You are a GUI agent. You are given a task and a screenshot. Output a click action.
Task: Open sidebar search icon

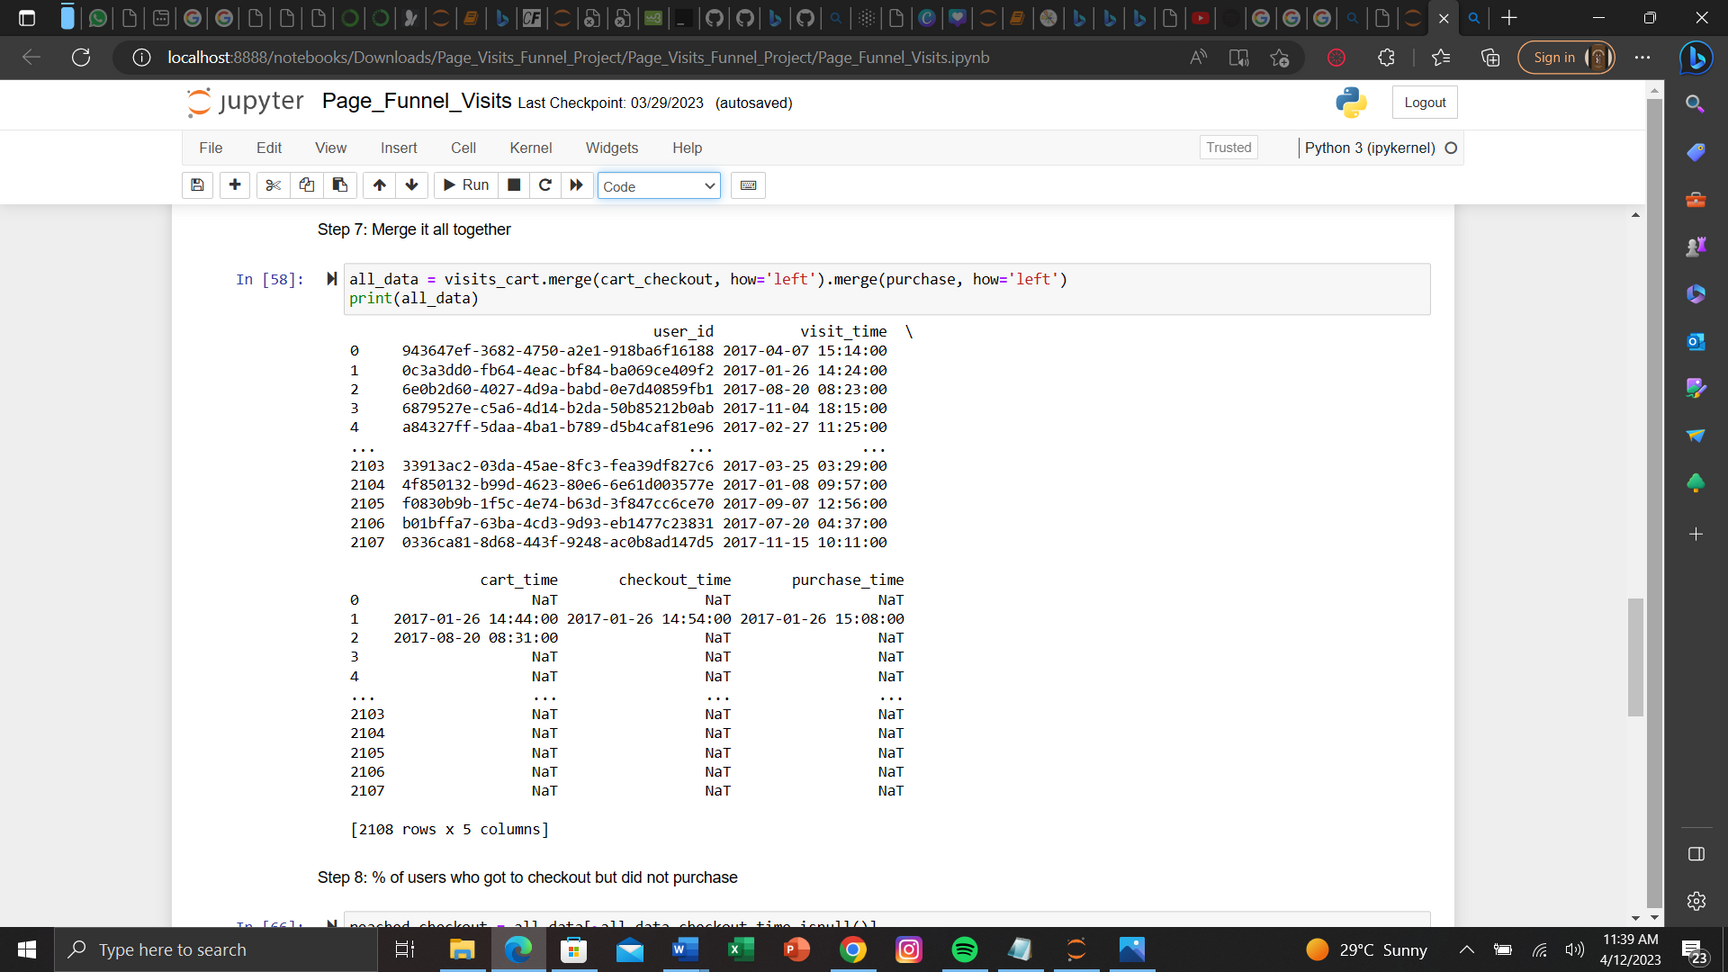[x=1695, y=104]
